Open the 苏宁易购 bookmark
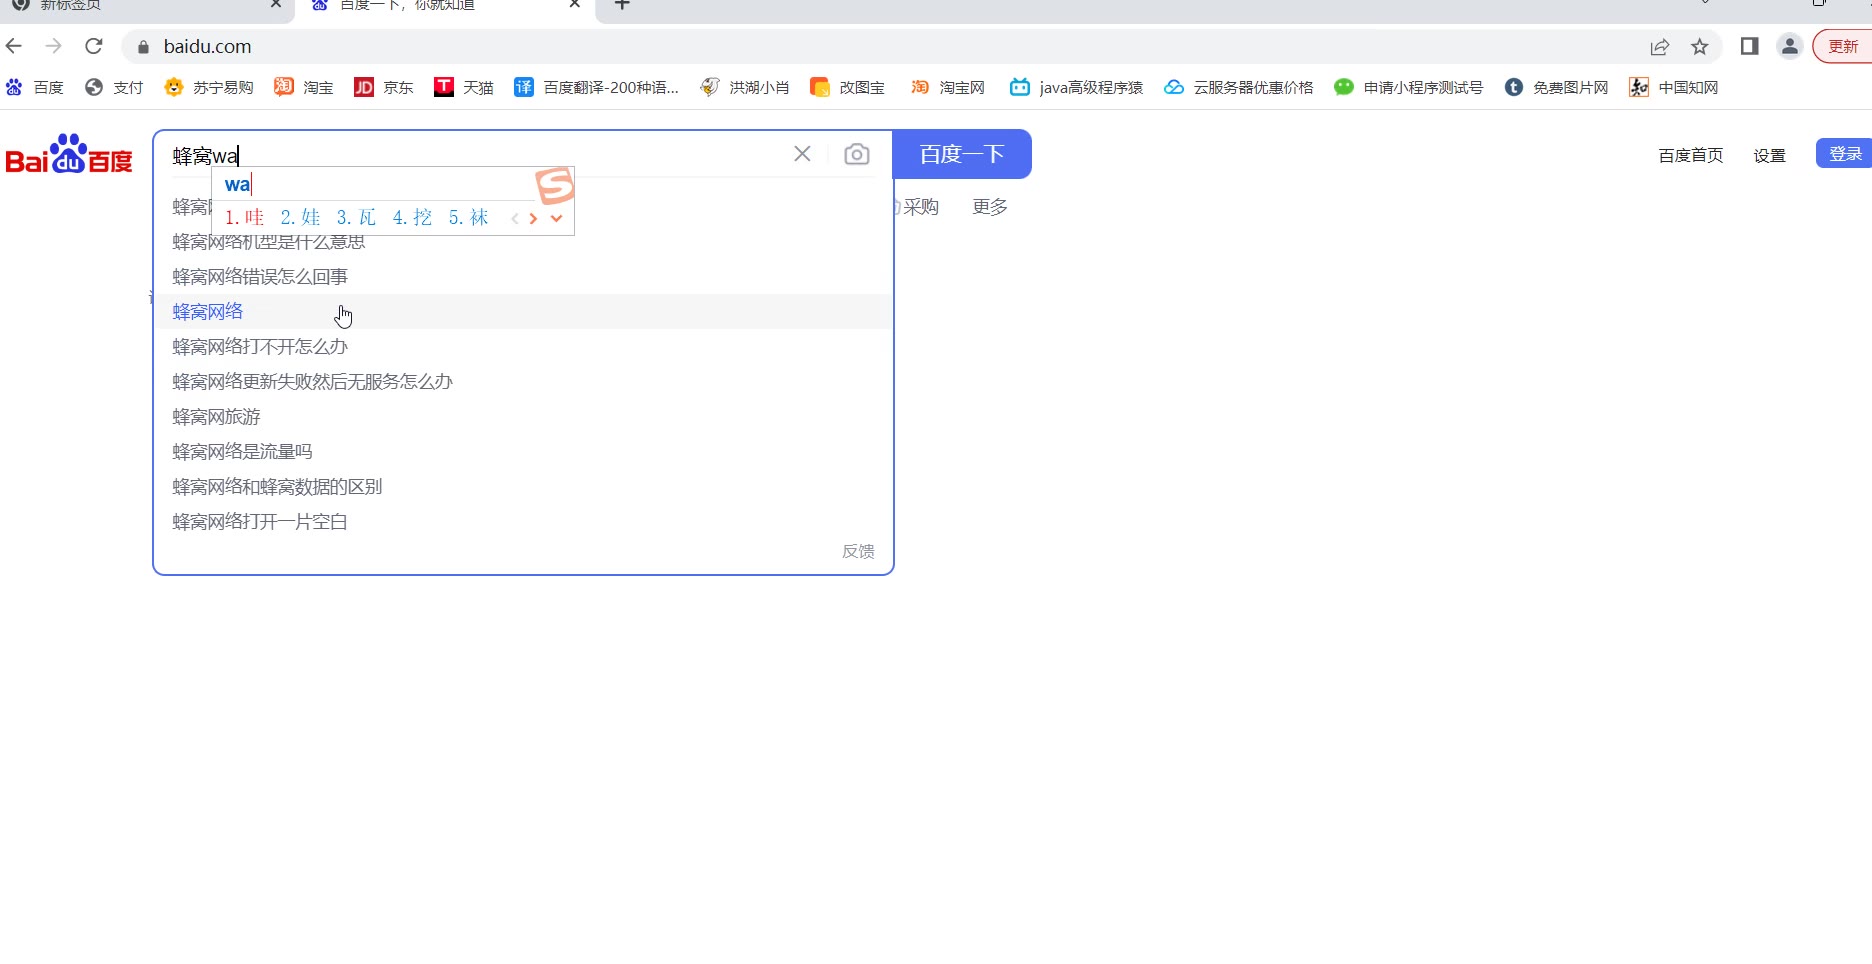This screenshot has height=964, width=1872. pos(209,88)
